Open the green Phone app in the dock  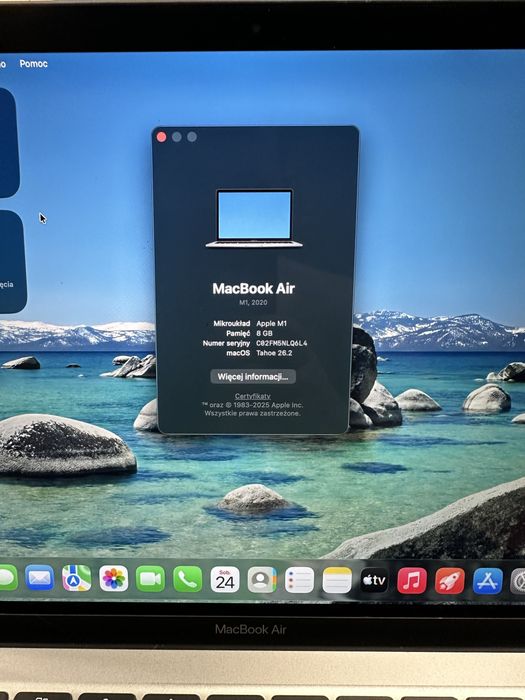pyautogui.click(x=188, y=579)
